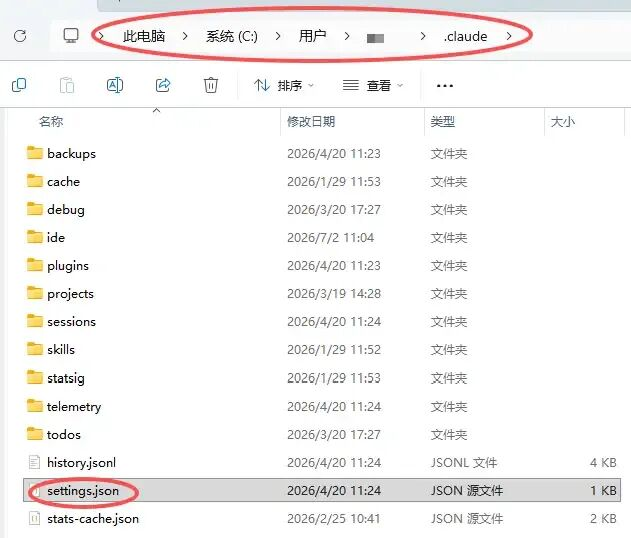Expand chevron after 系统 (C:)
Viewport: 632px width, 538px height.
(278, 36)
